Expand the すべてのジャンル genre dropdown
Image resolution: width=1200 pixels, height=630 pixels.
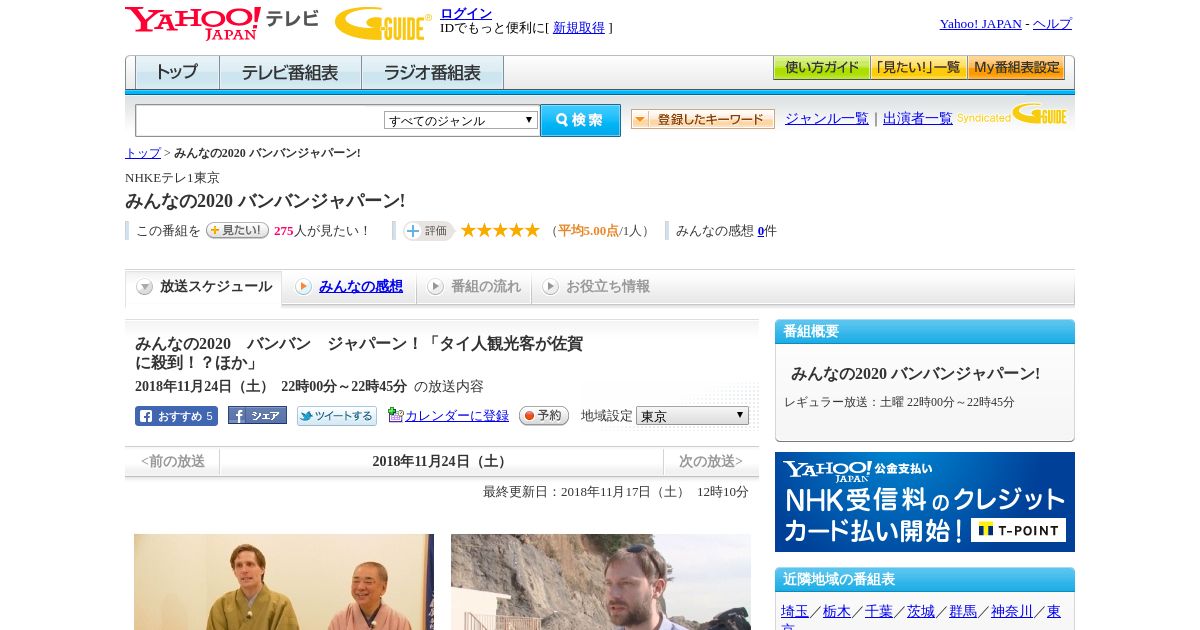(461, 120)
